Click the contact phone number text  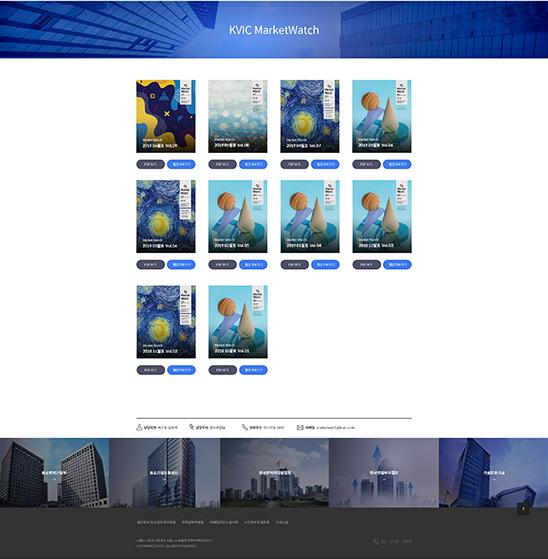pyautogui.click(x=273, y=427)
